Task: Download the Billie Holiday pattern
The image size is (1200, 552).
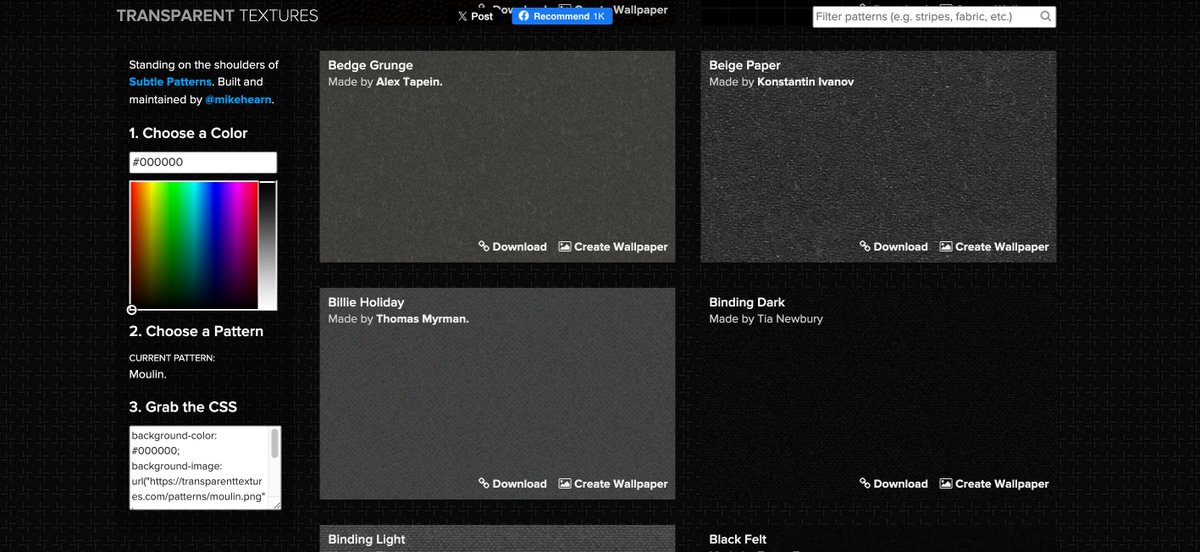Action: point(520,484)
